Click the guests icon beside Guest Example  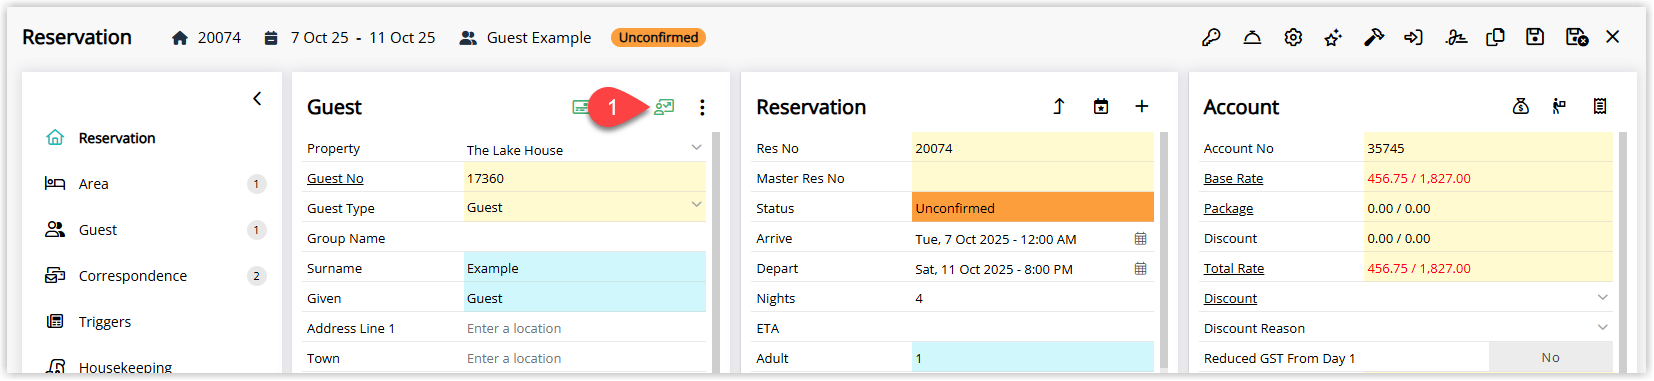tap(467, 38)
